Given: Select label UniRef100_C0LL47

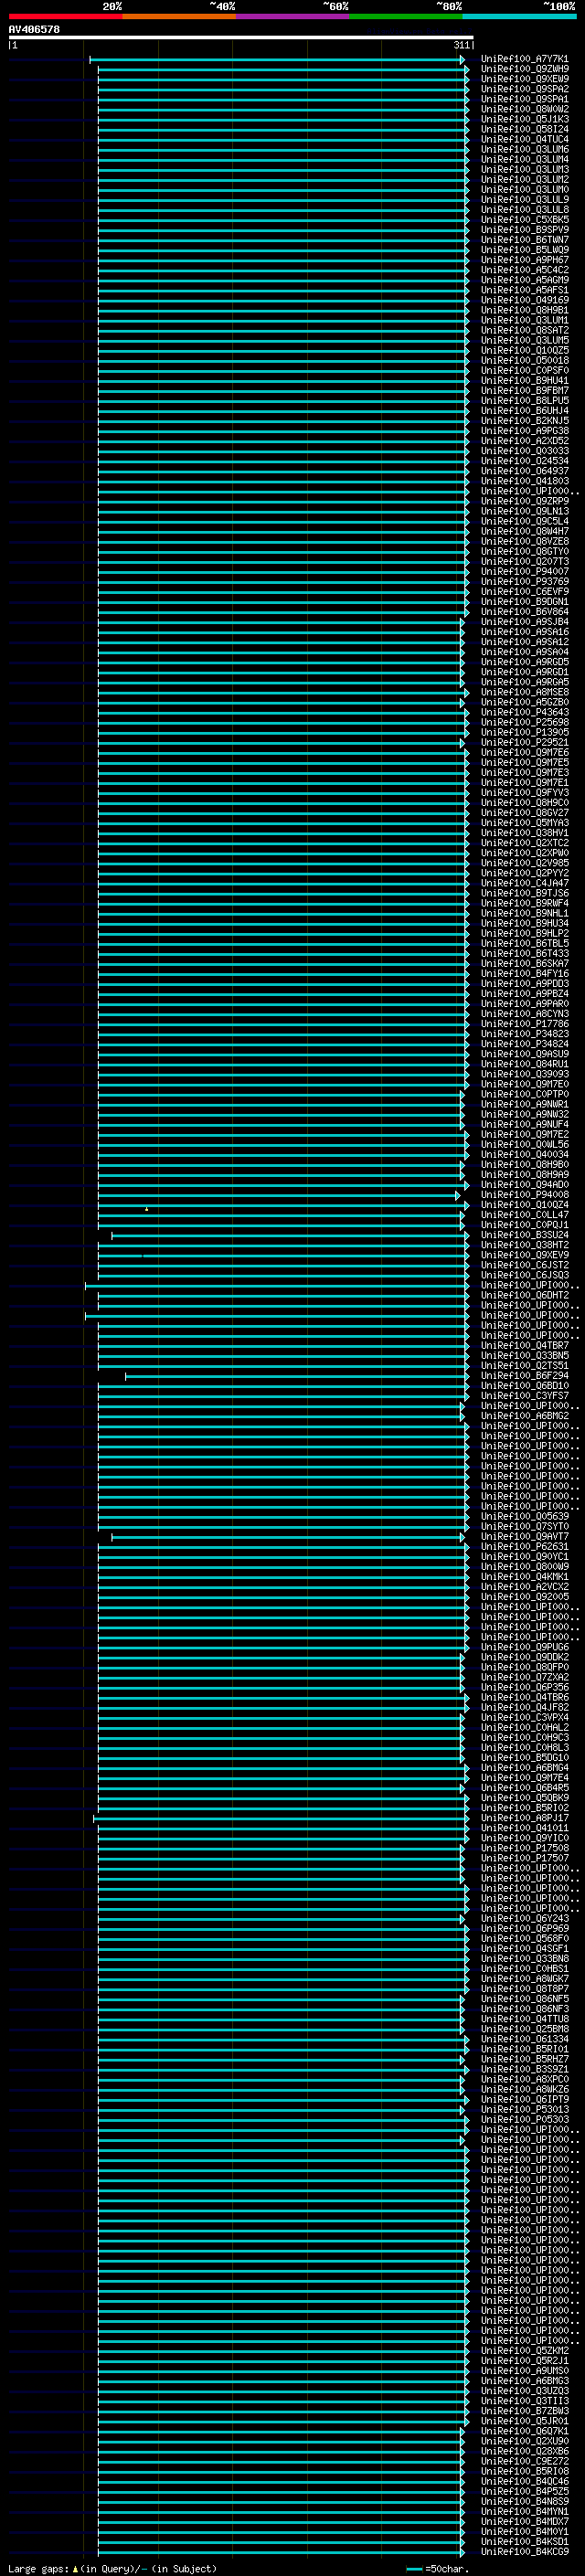Looking at the screenshot, I should (524, 1214).
